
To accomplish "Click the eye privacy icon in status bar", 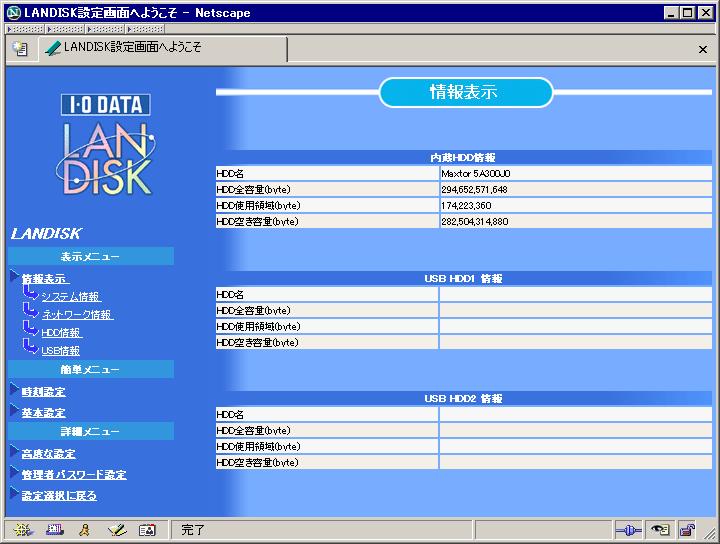I will [x=660, y=530].
